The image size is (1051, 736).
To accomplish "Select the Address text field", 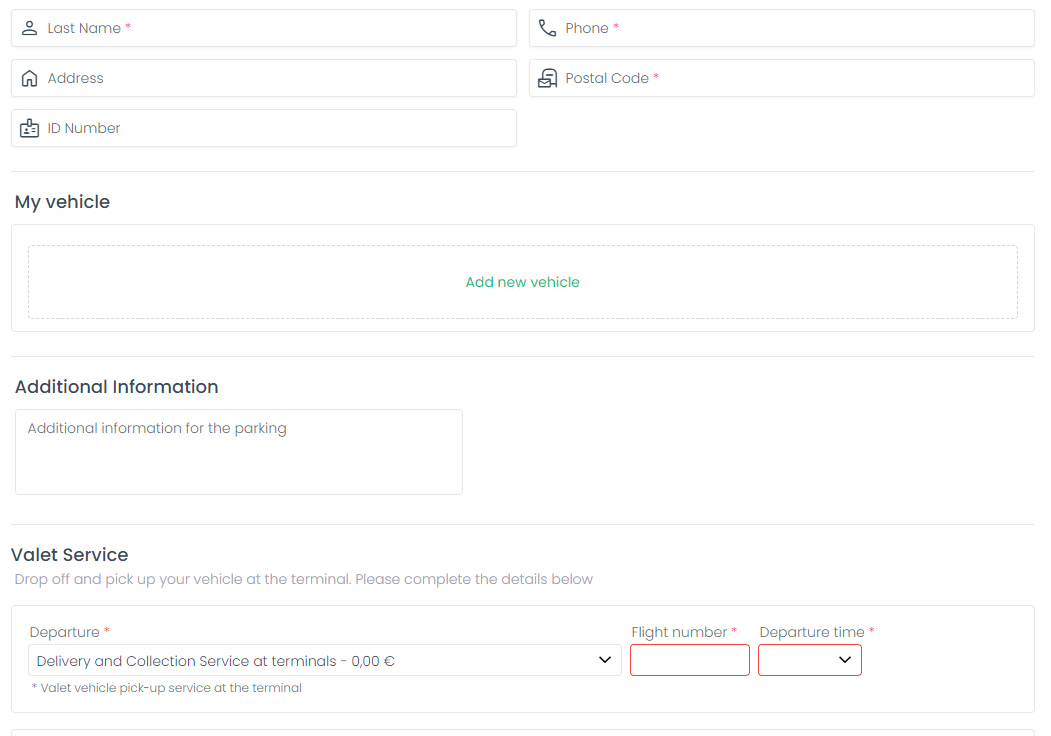I will (x=300, y=78).
